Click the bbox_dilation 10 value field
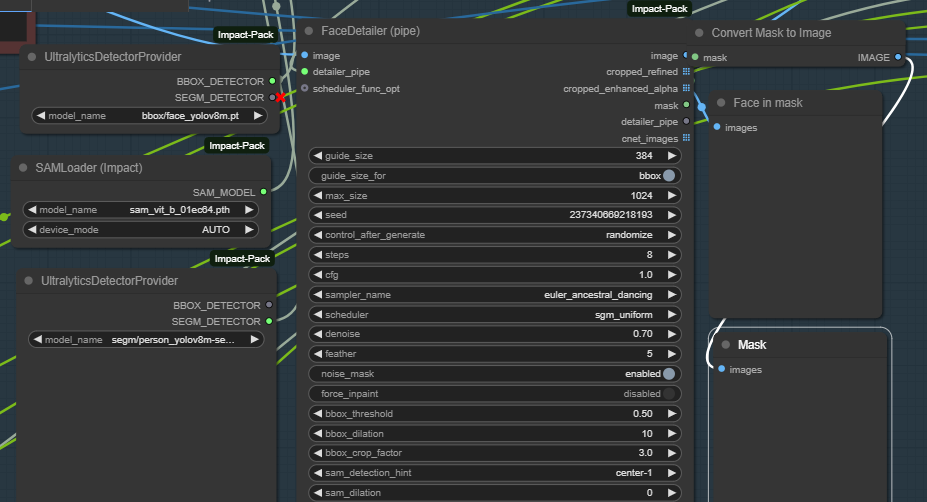 (x=495, y=433)
